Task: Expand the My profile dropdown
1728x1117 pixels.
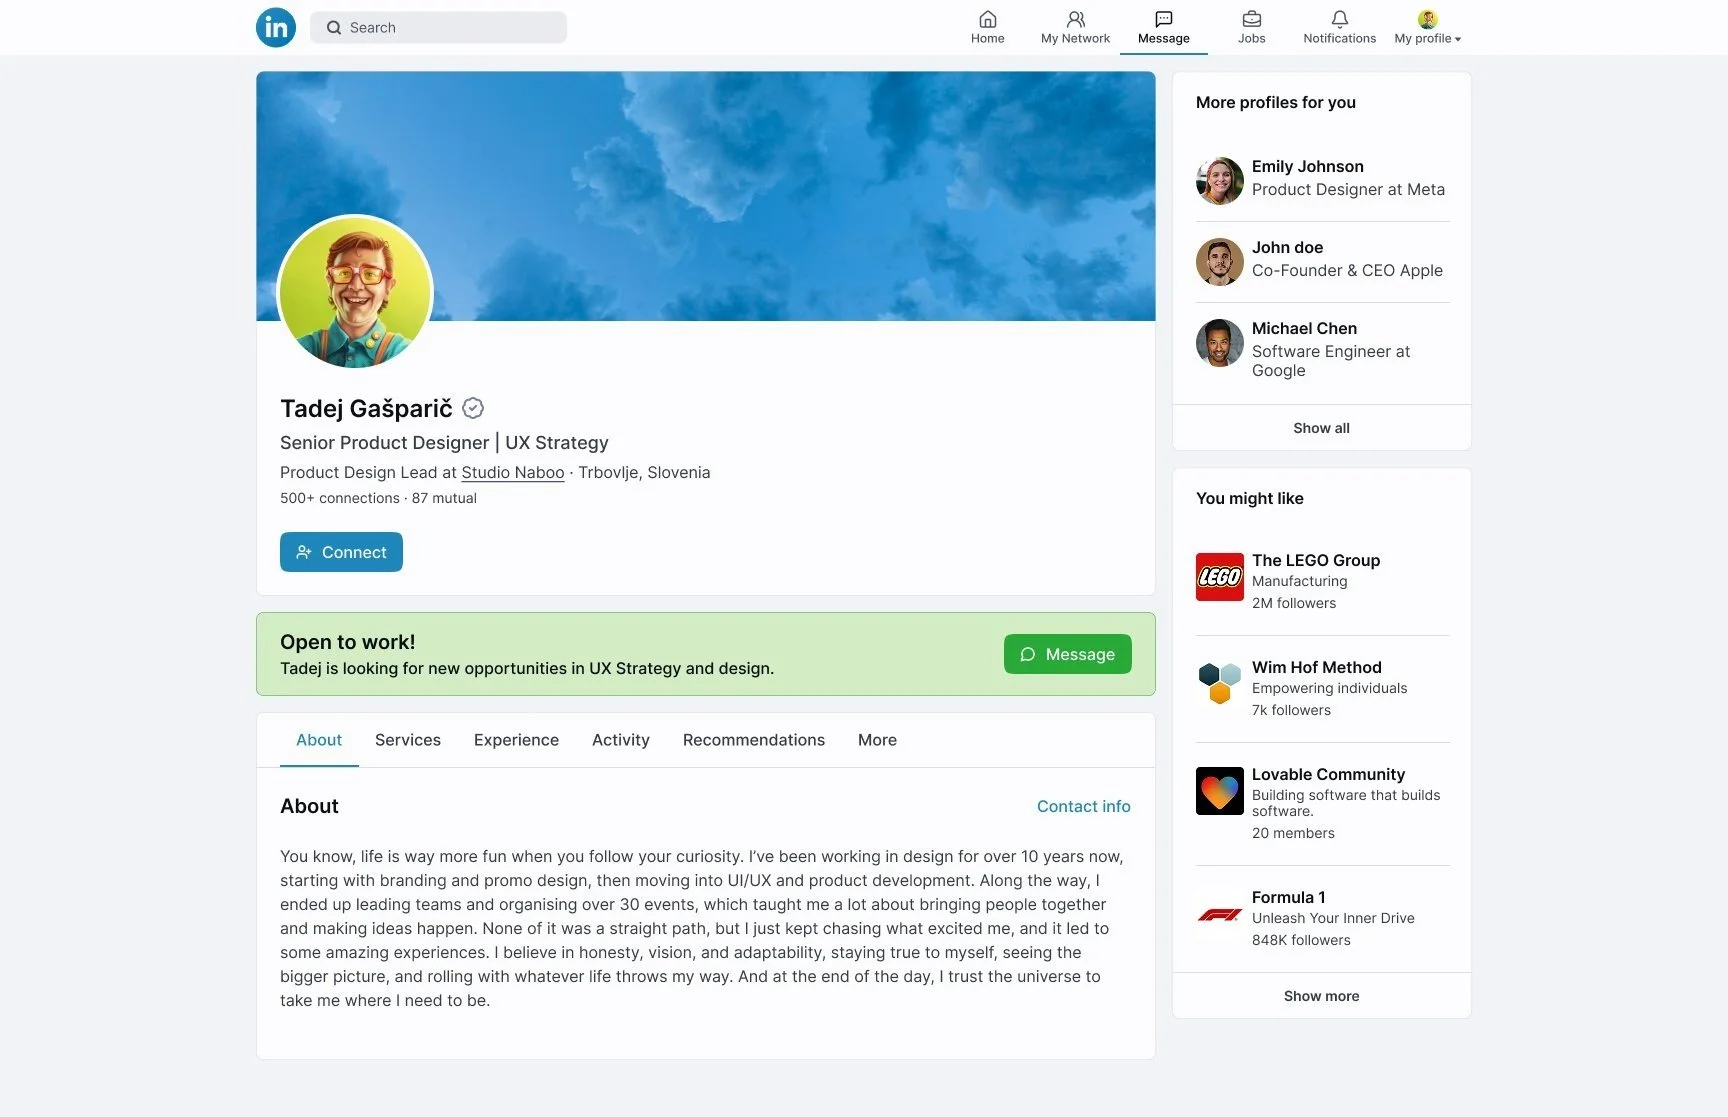Action: click(1427, 28)
